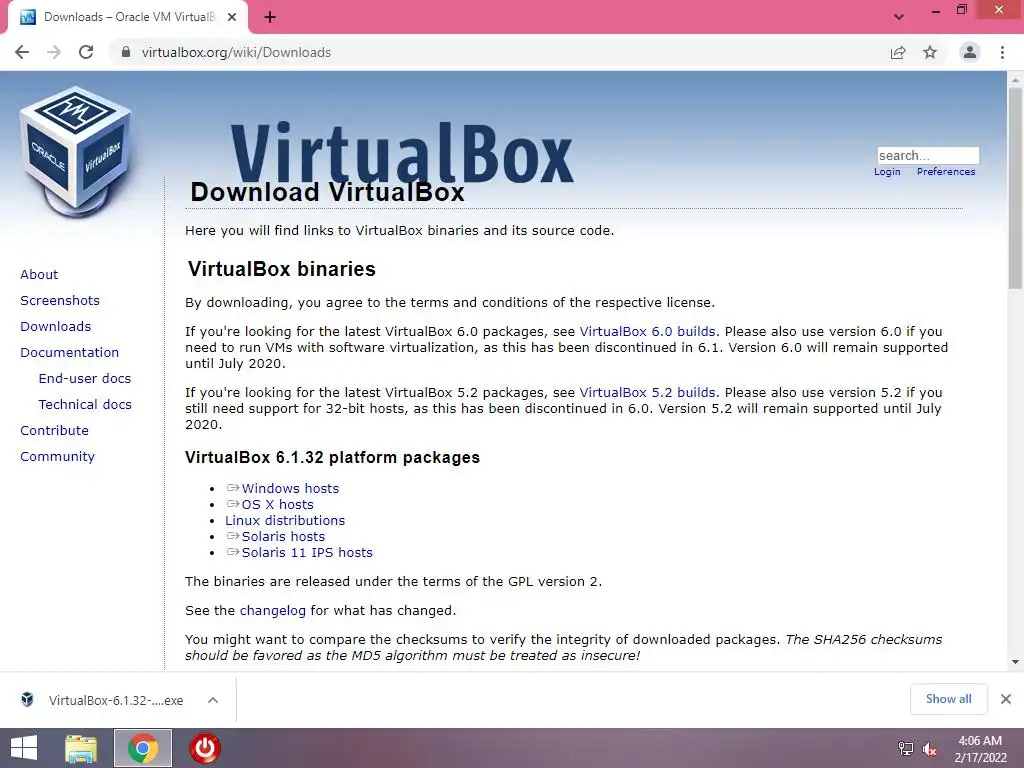
Task: Open Technical docs sidebar link
Action: (85, 405)
